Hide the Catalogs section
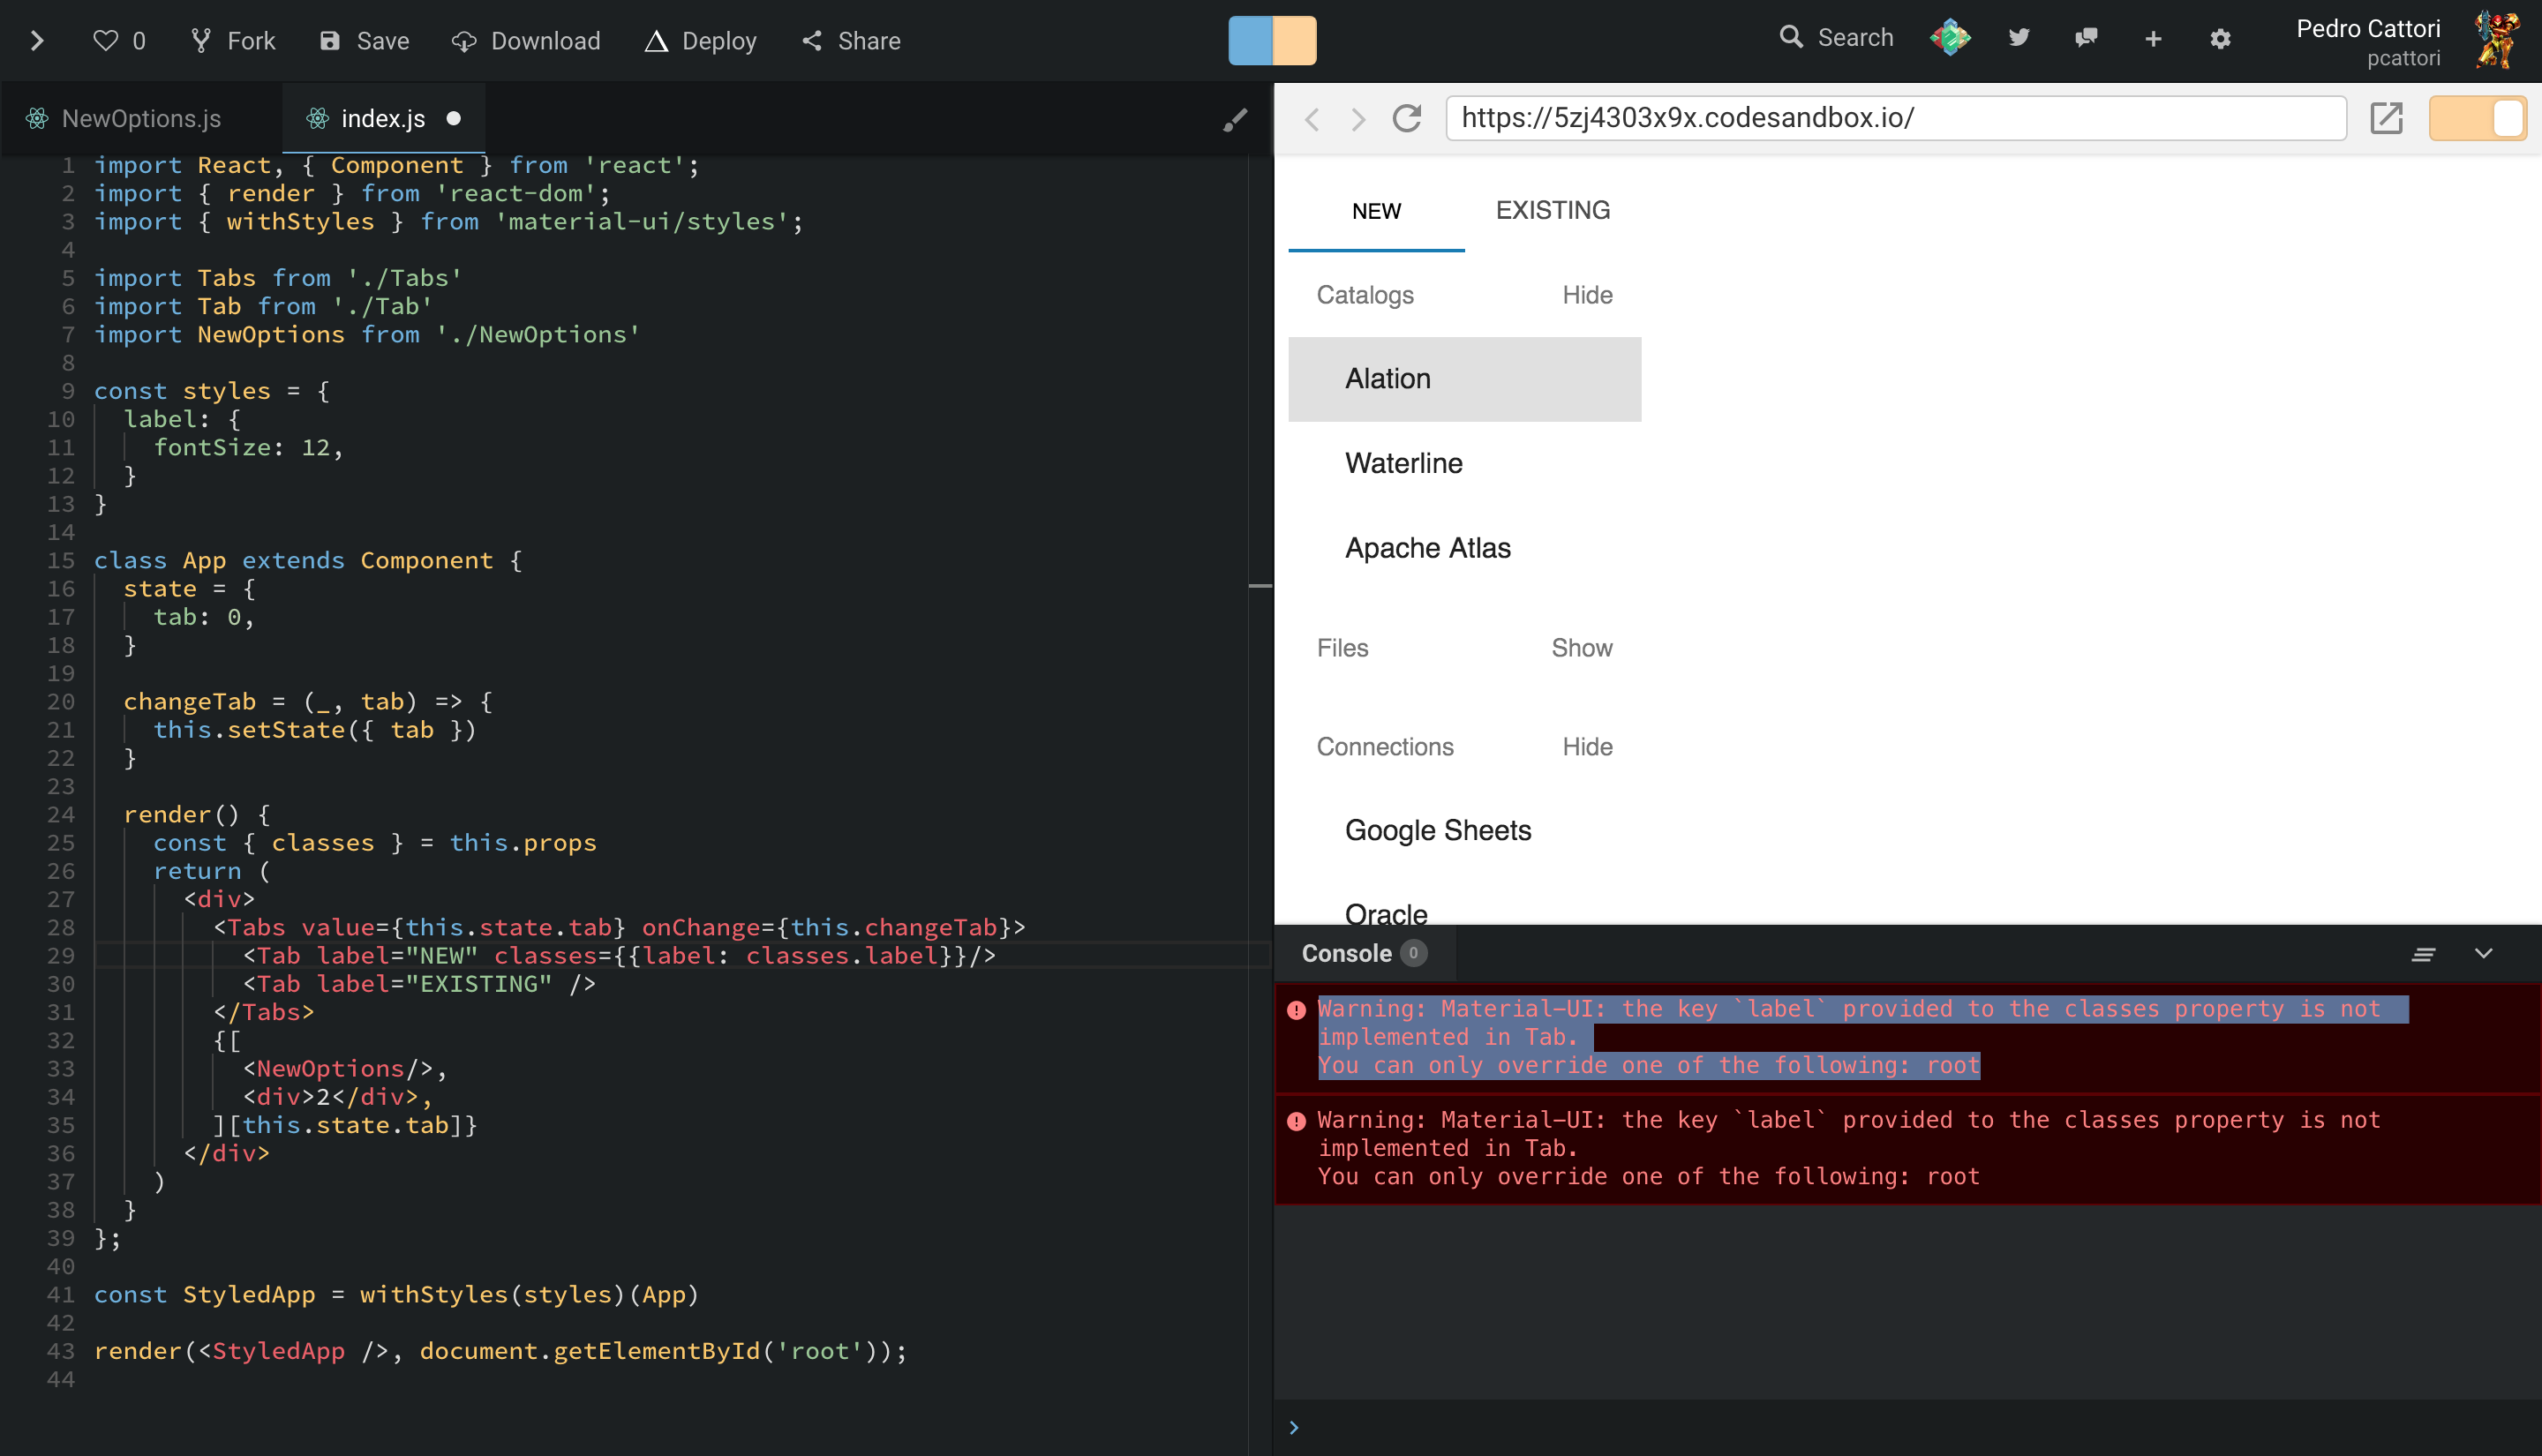2542x1456 pixels. (1587, 295)
